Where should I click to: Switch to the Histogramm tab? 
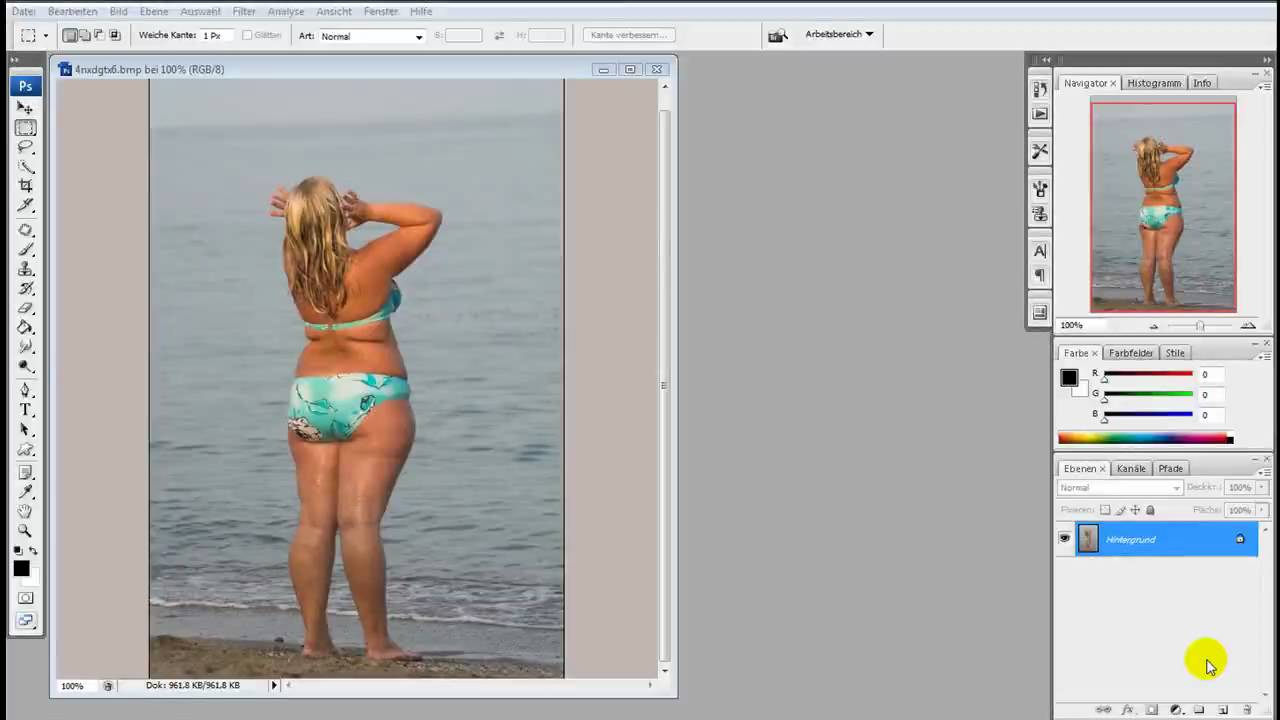tap(1154, 83)
